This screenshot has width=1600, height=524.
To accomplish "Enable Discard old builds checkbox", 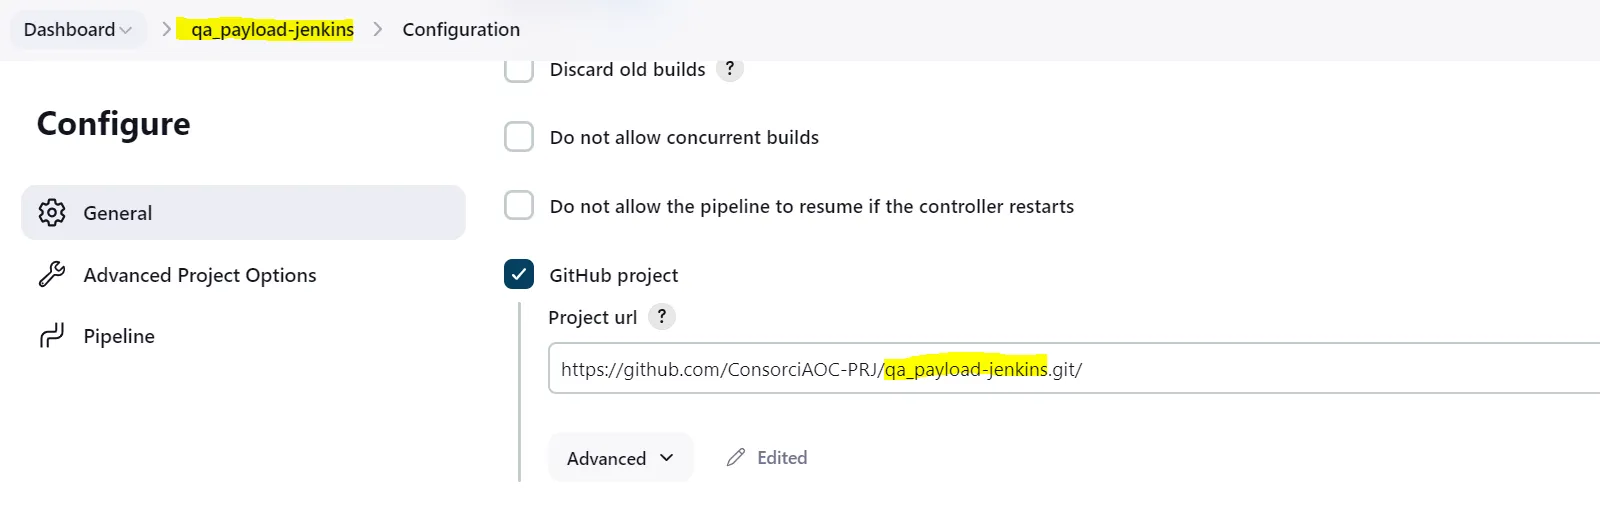I will 519,70.
